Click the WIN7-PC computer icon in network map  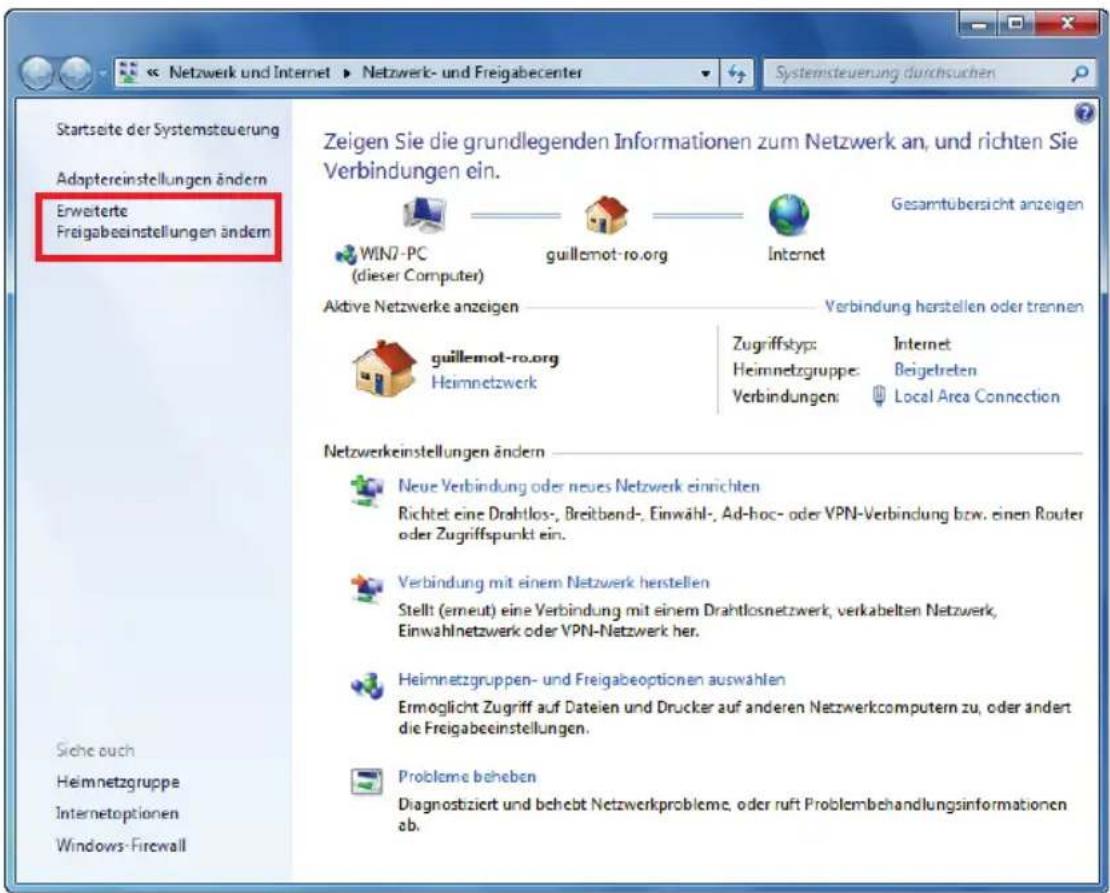tap(423, 215)
